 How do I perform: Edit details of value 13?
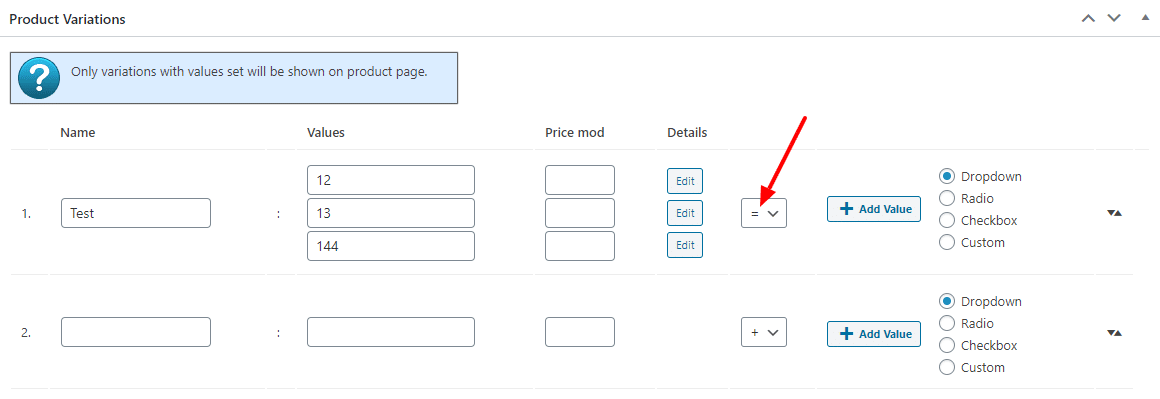pyautogui.click(x=685, y=213)
